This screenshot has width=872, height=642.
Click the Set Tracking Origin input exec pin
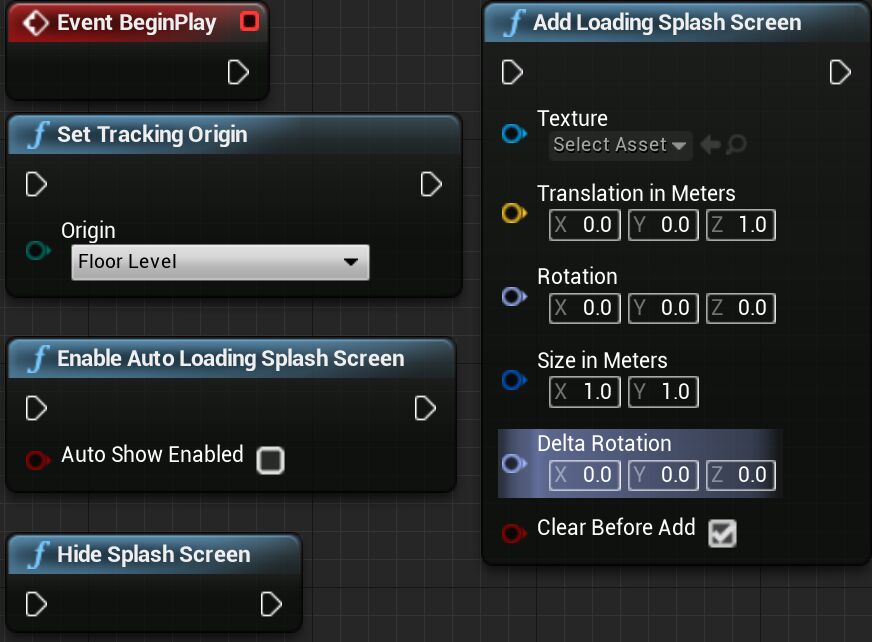[36, 184]
